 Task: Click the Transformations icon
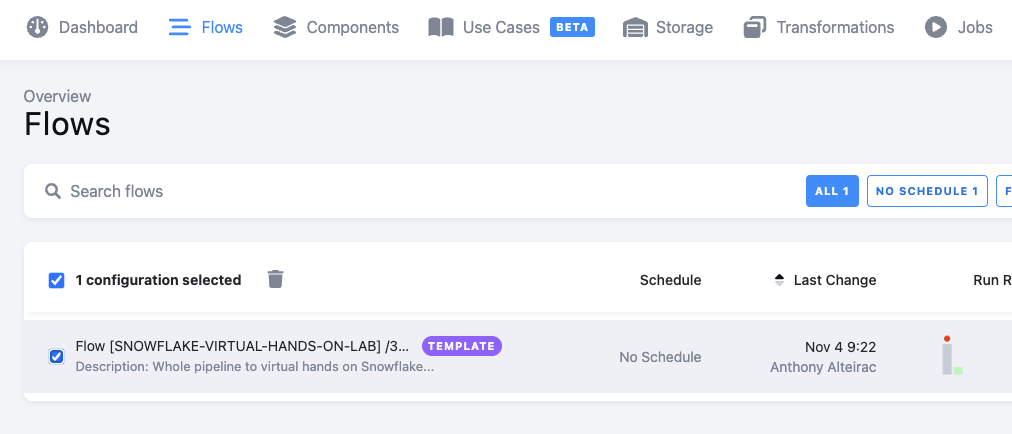(x=755, y=27)
